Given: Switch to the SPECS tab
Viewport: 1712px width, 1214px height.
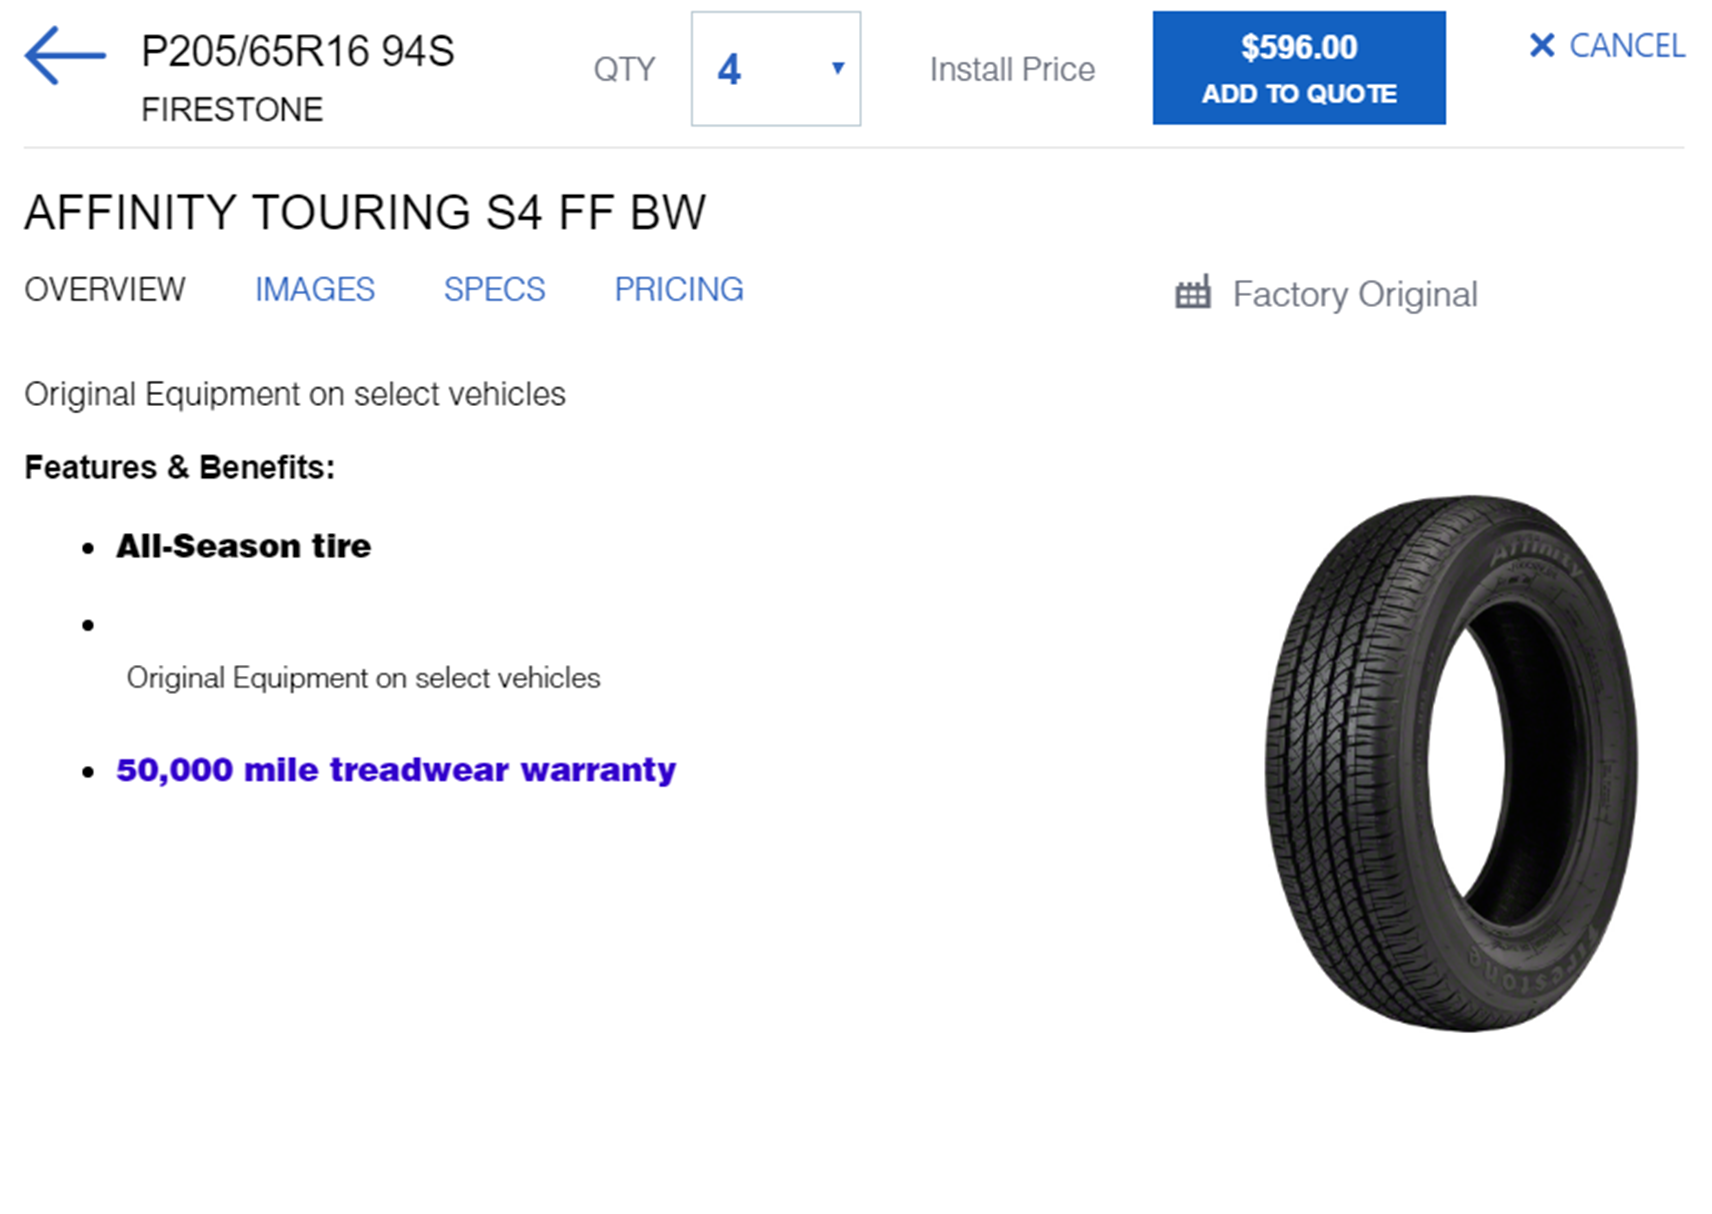Looking at the screenshot, I should click(x=494, y=290).
